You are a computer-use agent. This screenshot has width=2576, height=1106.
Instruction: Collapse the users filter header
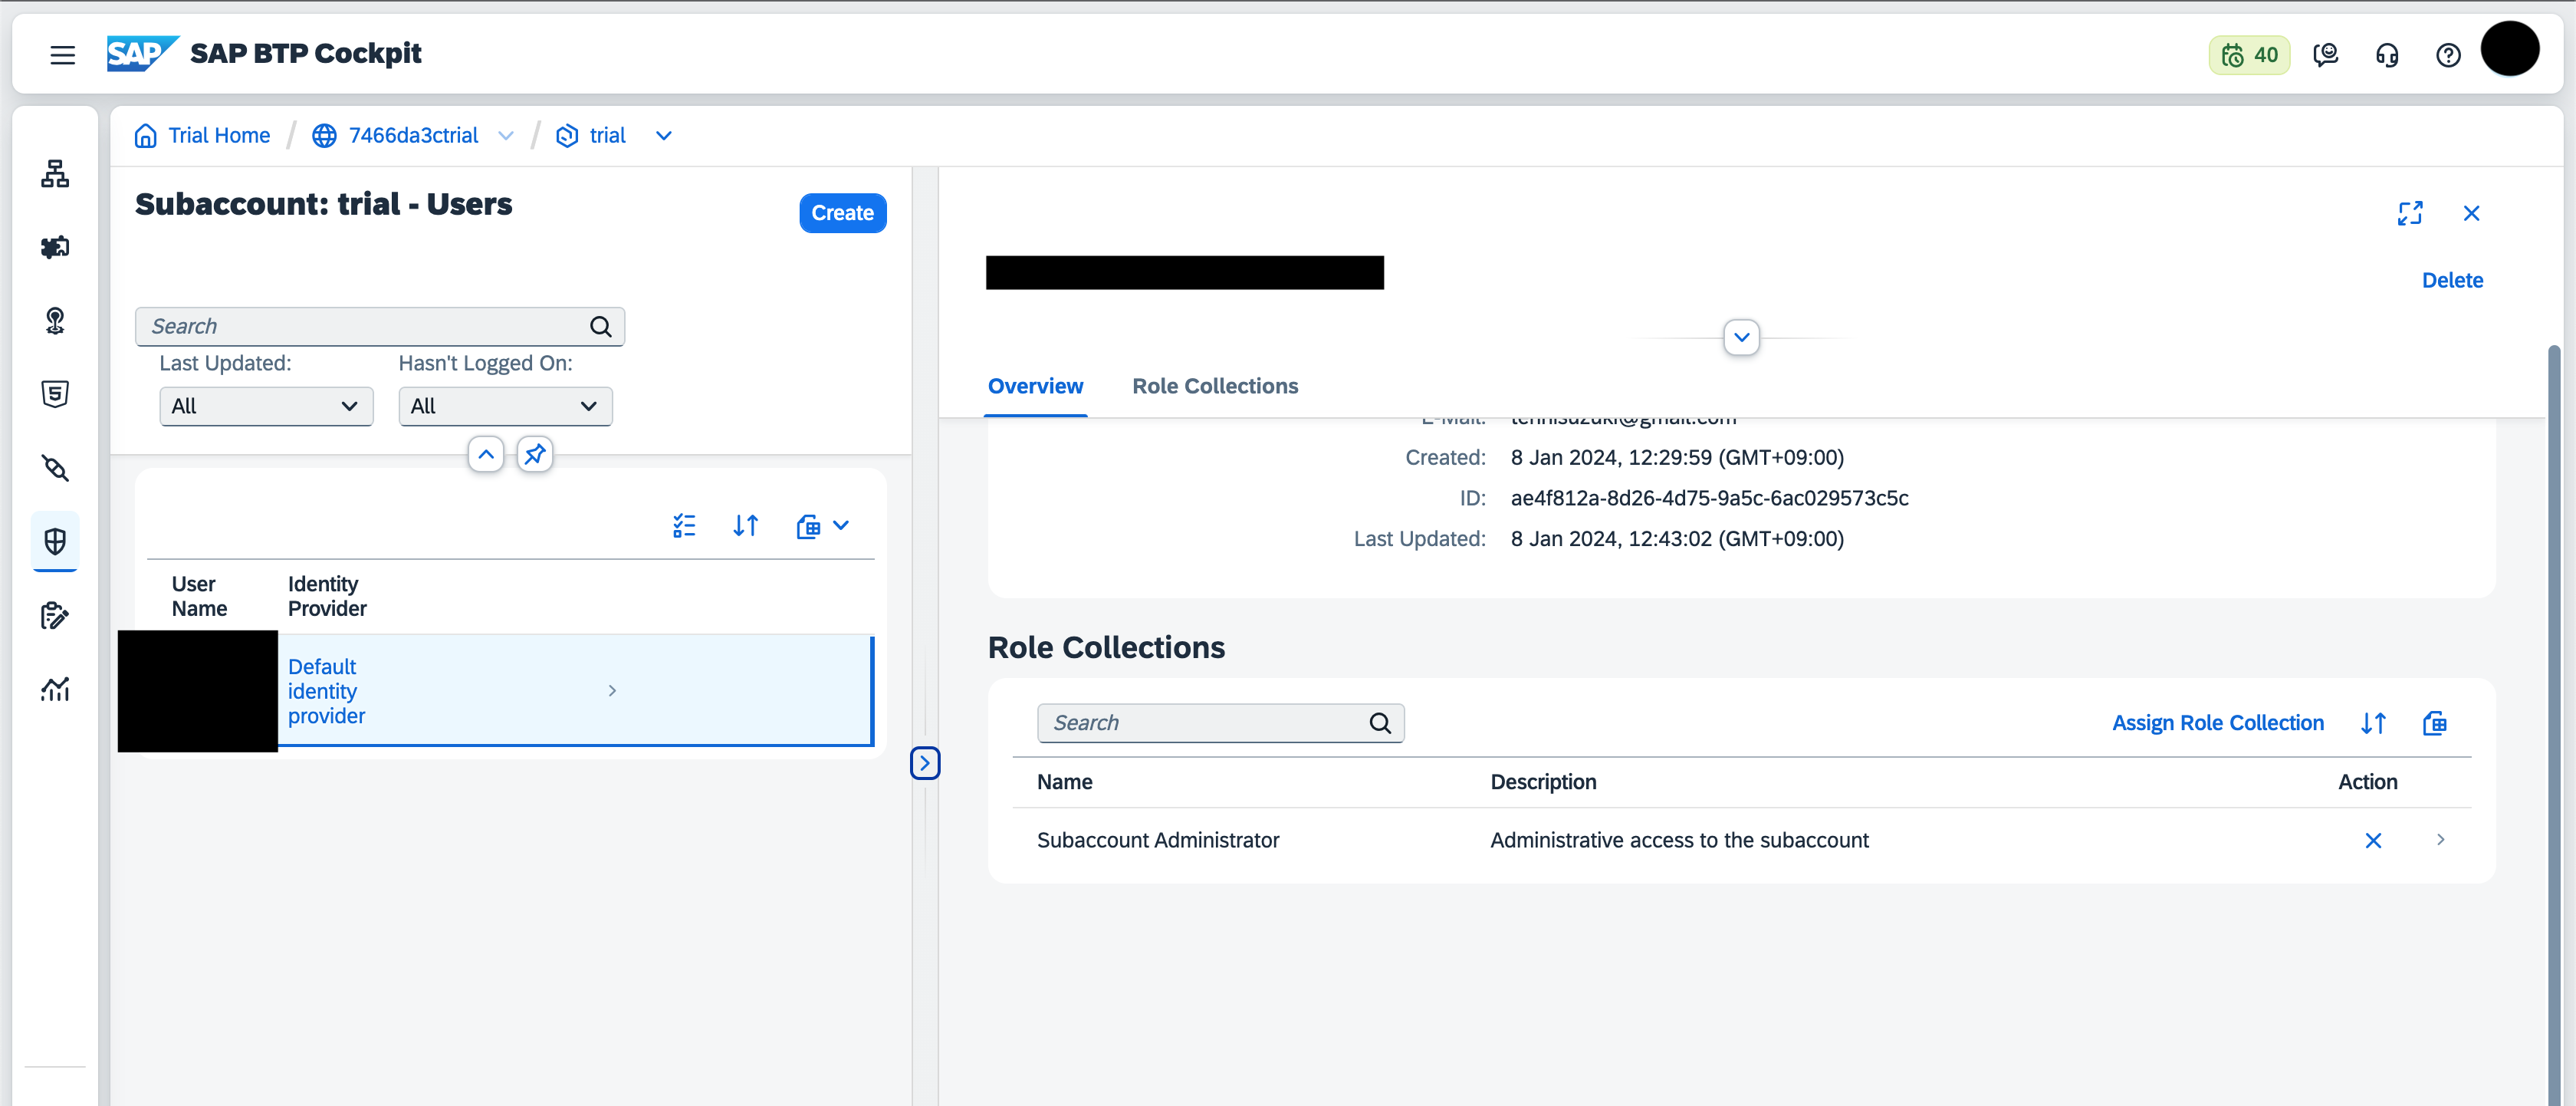[486, 455]
